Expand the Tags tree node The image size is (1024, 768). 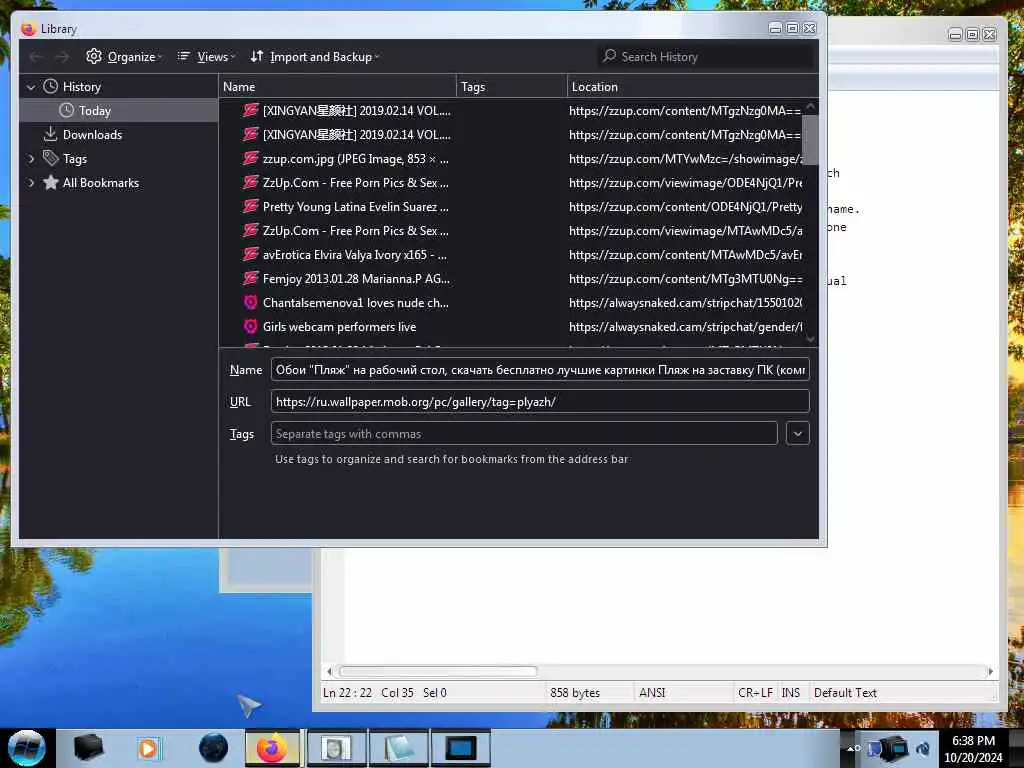pyautogui.click(x=31, y=159)
